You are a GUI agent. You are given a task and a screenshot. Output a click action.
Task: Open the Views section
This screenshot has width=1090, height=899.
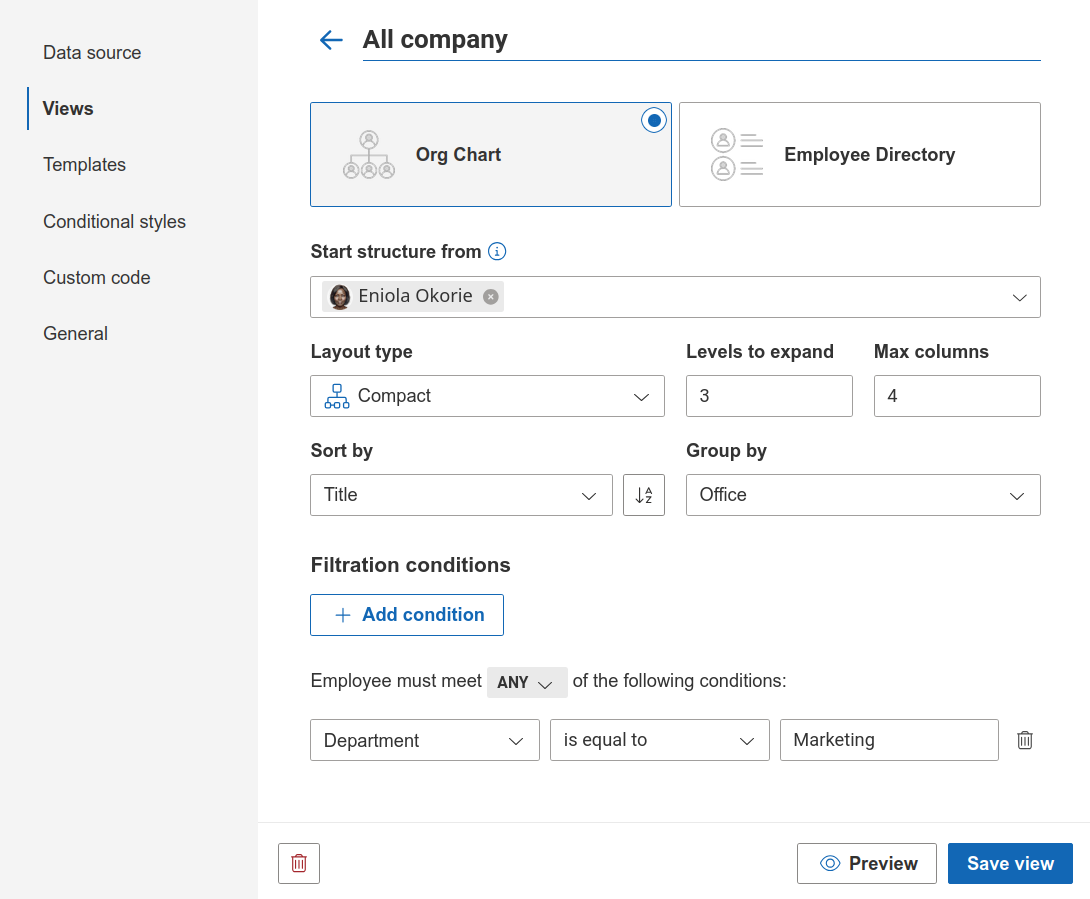point(67,108)
